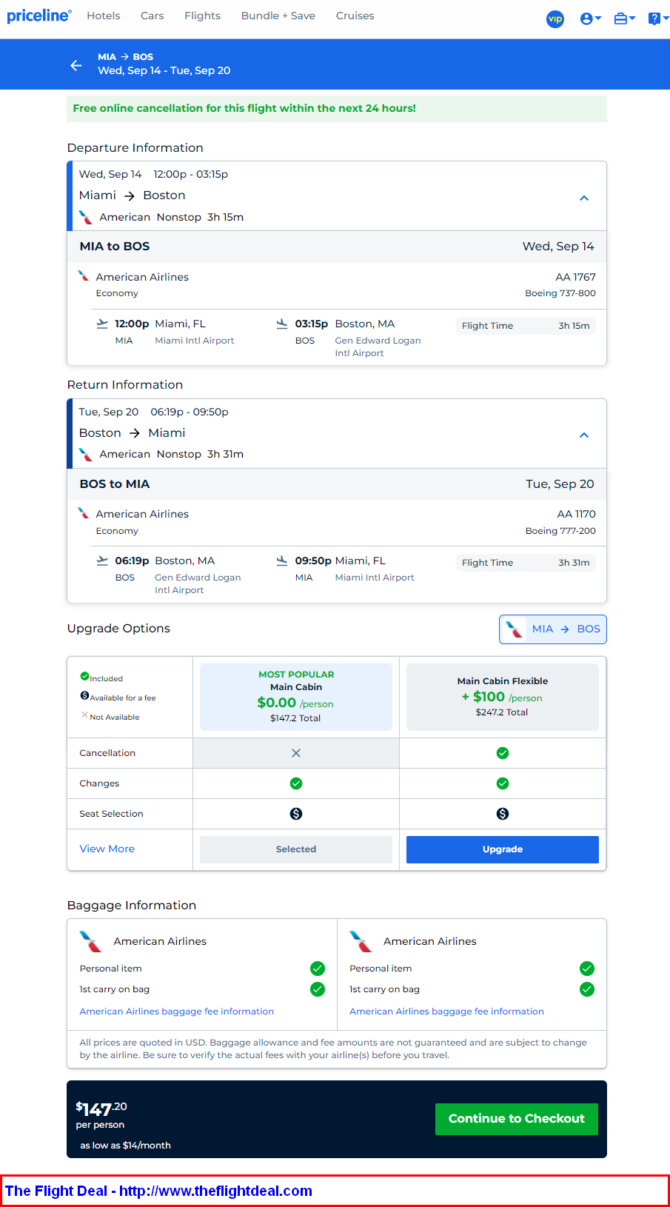Click Main Cabin Flexible changes check mark
670x1207 pixels.
coord(503,783)
